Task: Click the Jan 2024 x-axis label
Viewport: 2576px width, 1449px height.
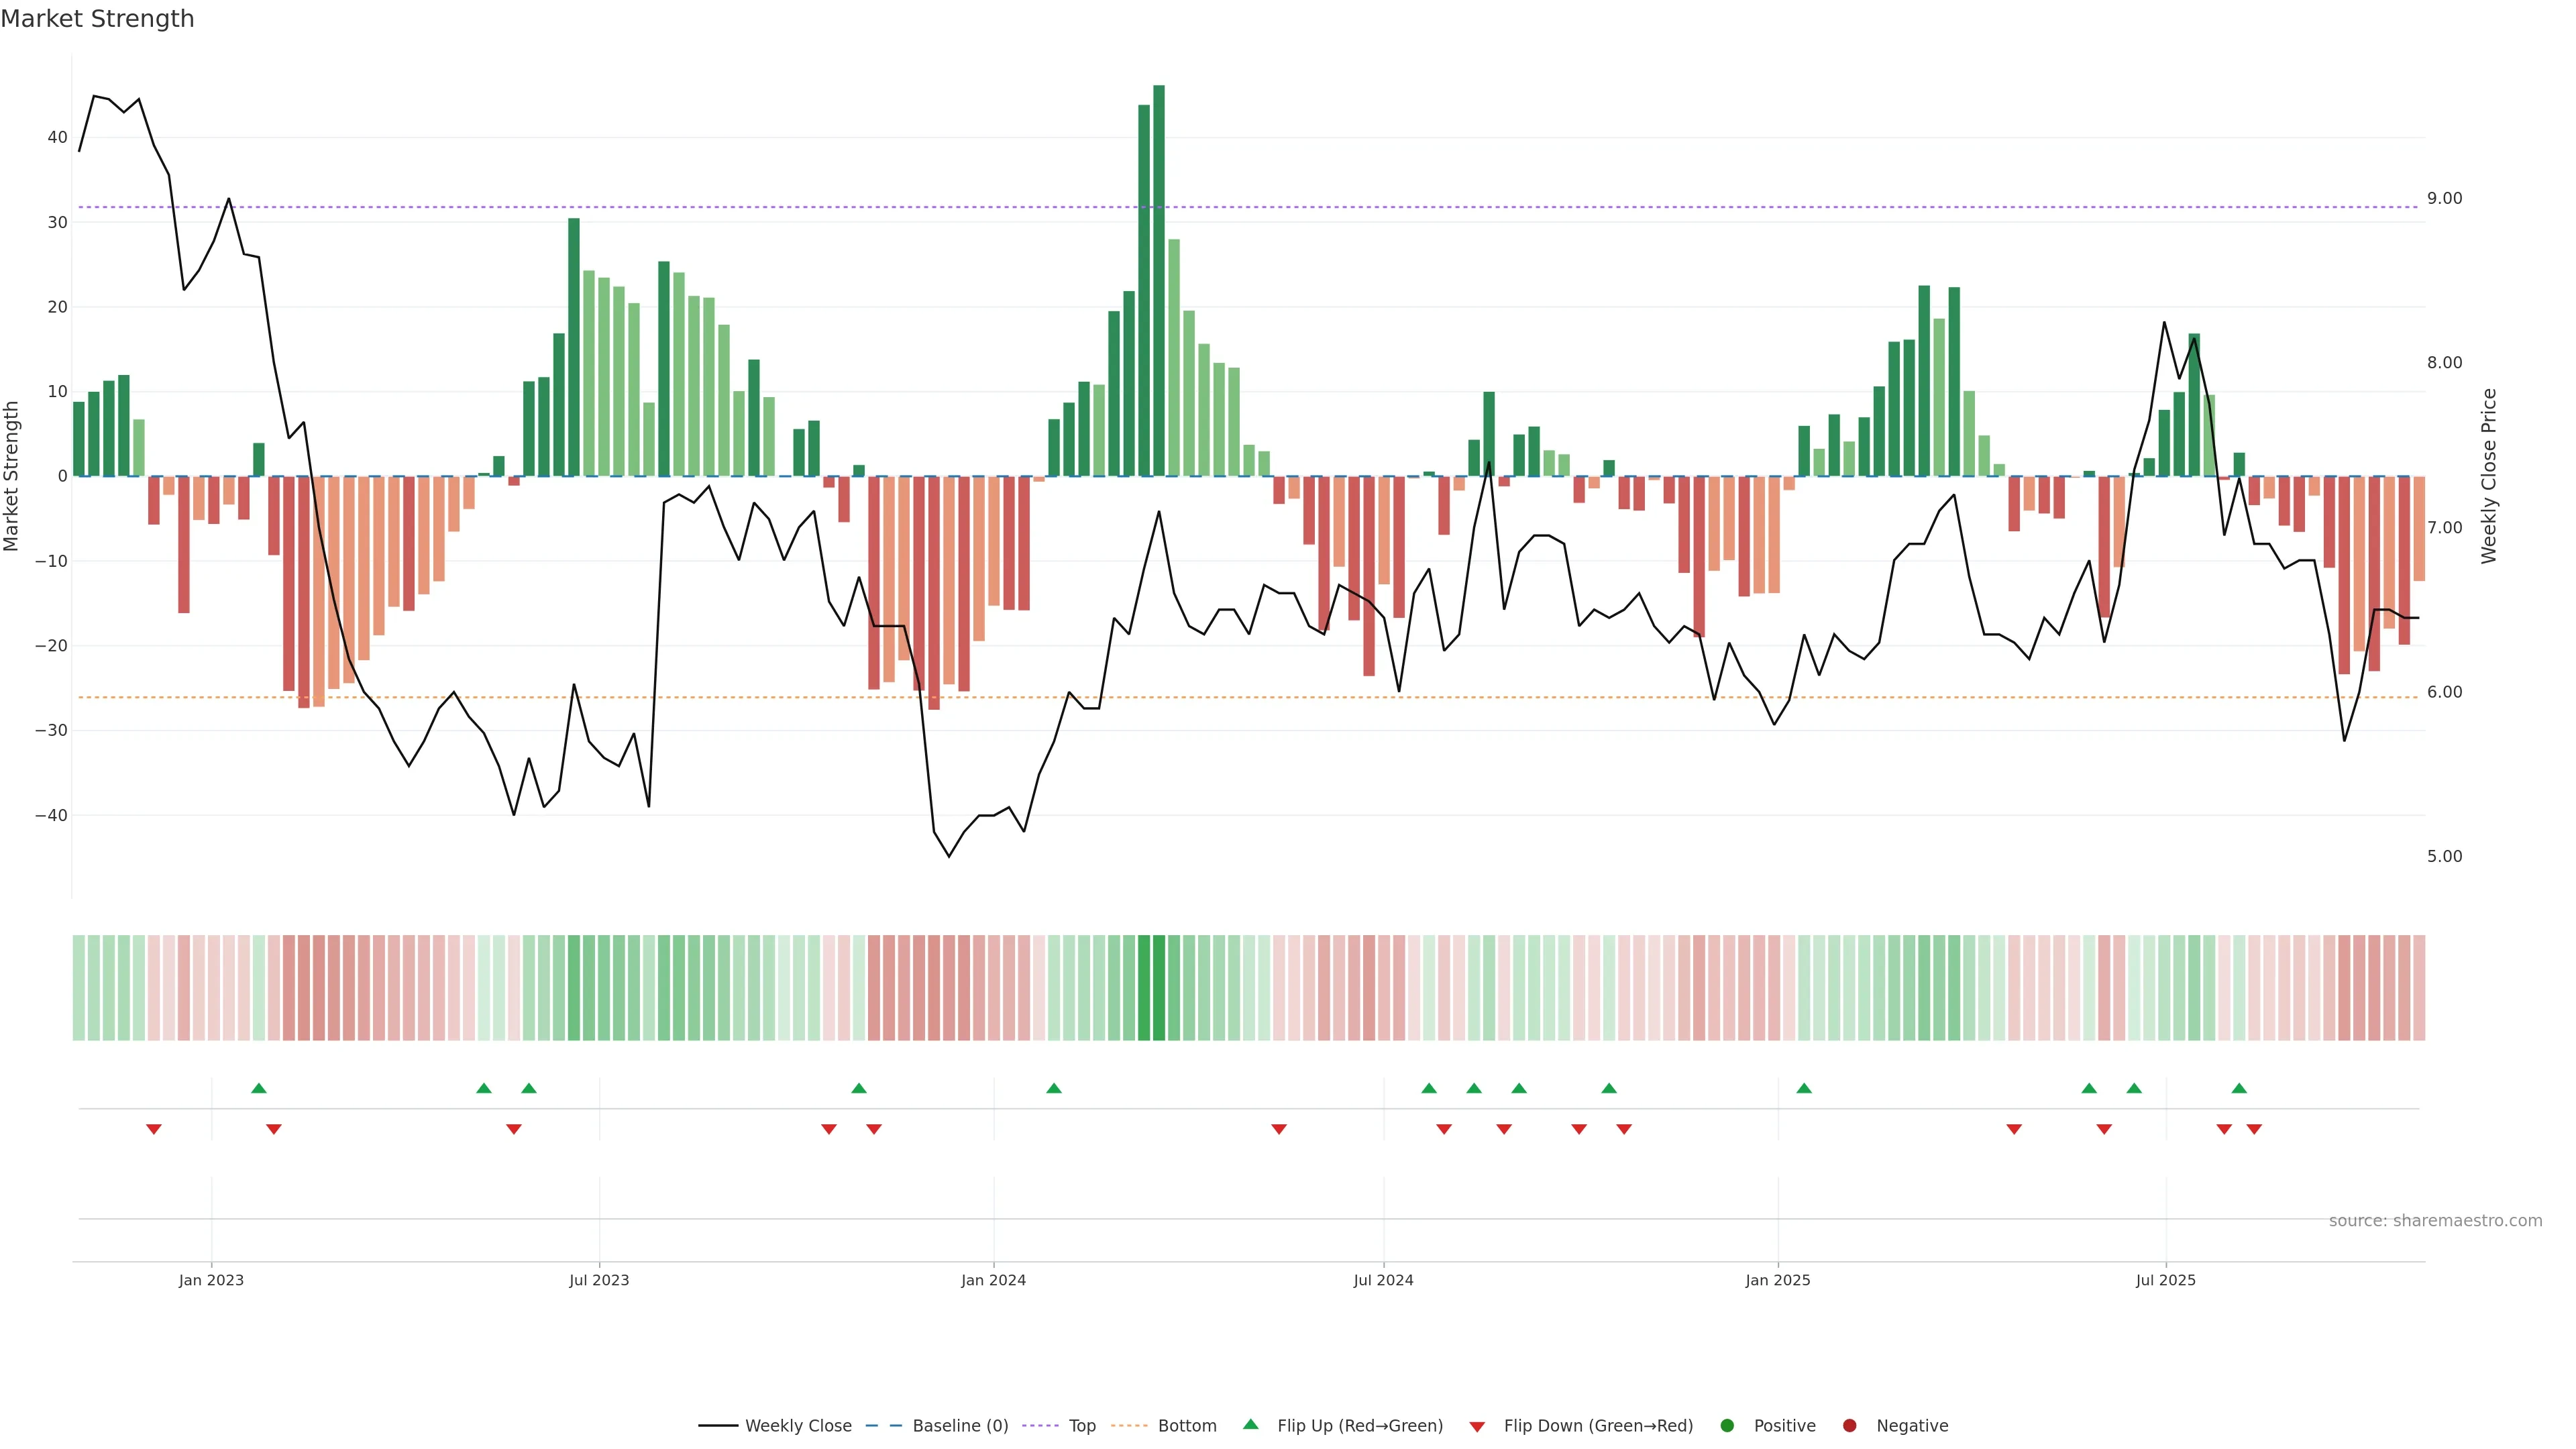Action: tap(993, 1280)
